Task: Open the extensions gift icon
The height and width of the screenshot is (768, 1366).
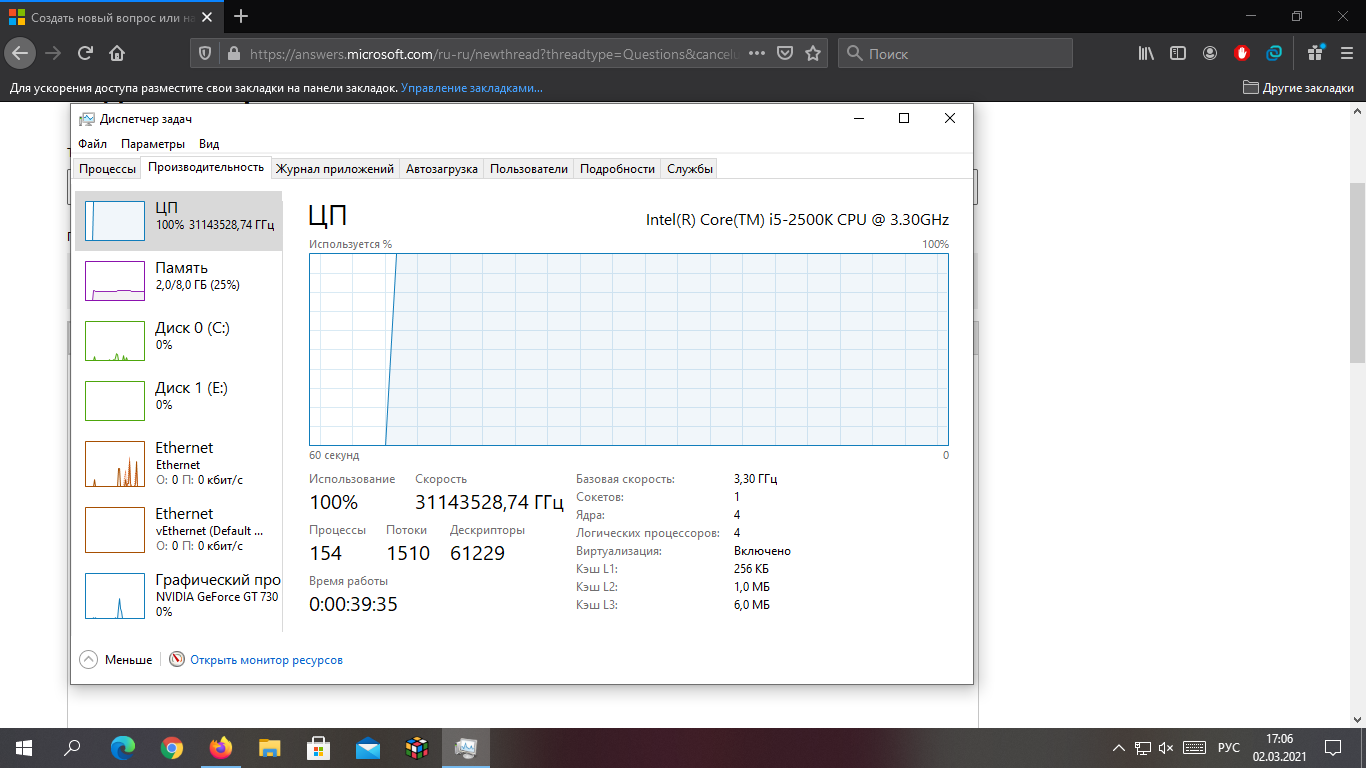Action: pos(1316,53)
